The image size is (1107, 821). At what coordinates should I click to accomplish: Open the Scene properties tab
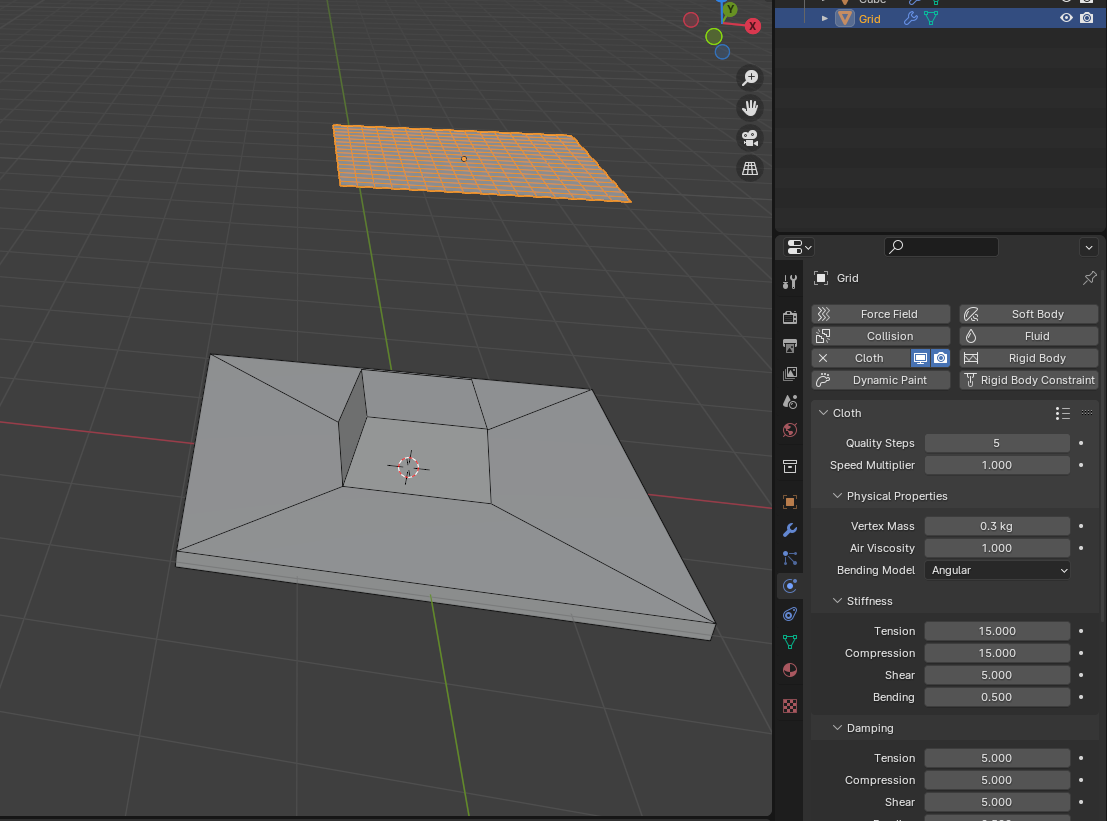[x=790, y=402]
